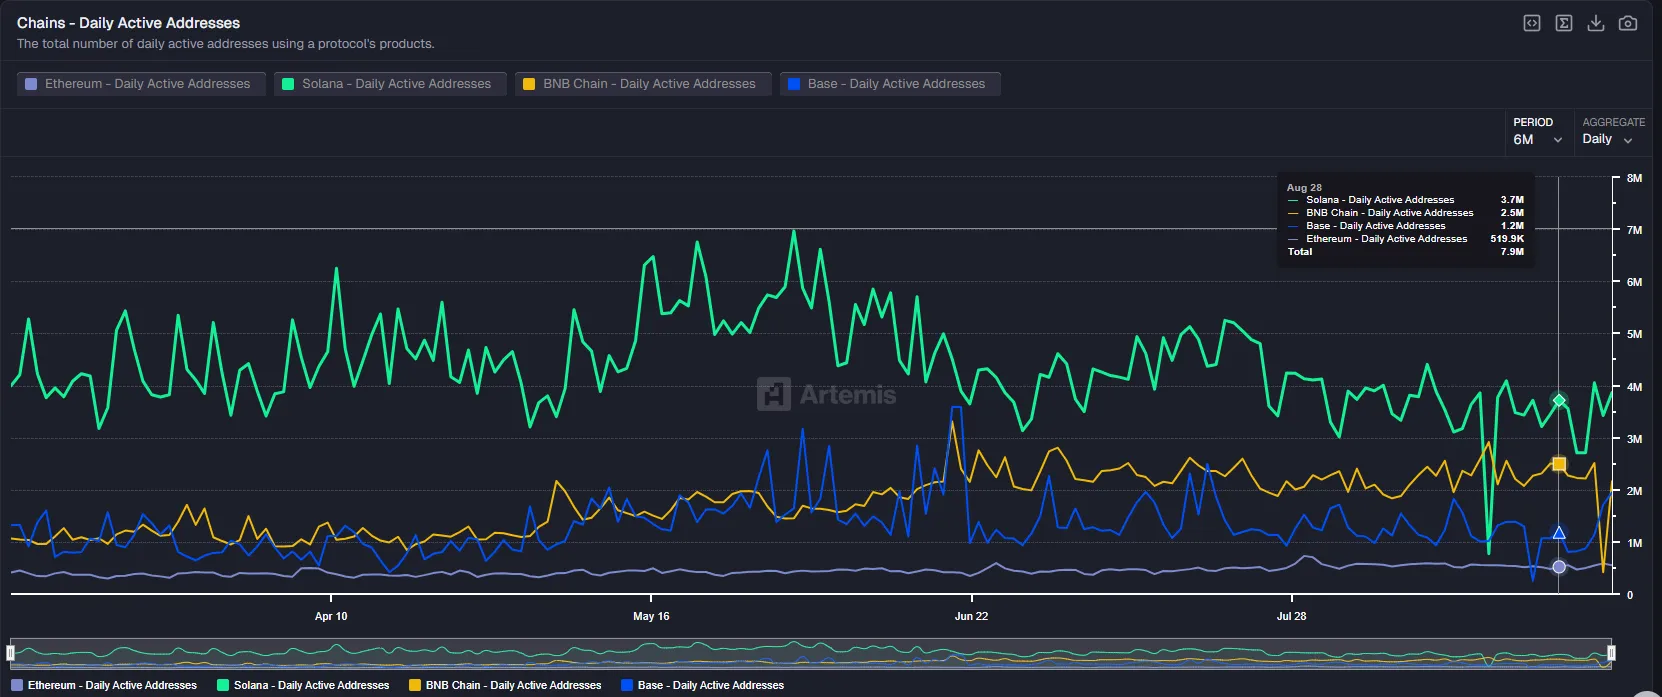
Task: Click the Solana diamond marker on chart
Action: tap(1559, 400)
